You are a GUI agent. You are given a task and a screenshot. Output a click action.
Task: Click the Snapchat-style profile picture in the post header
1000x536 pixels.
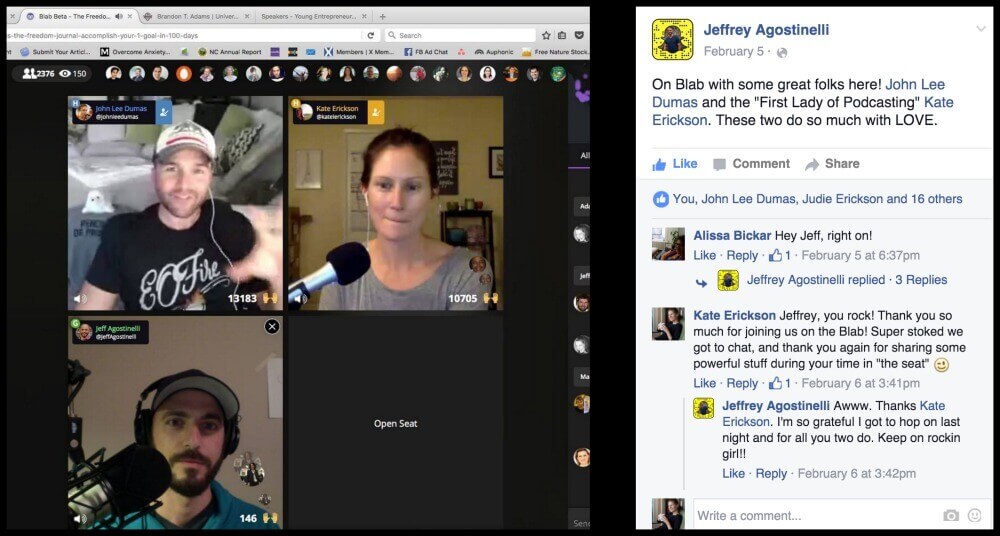point(672,40)
